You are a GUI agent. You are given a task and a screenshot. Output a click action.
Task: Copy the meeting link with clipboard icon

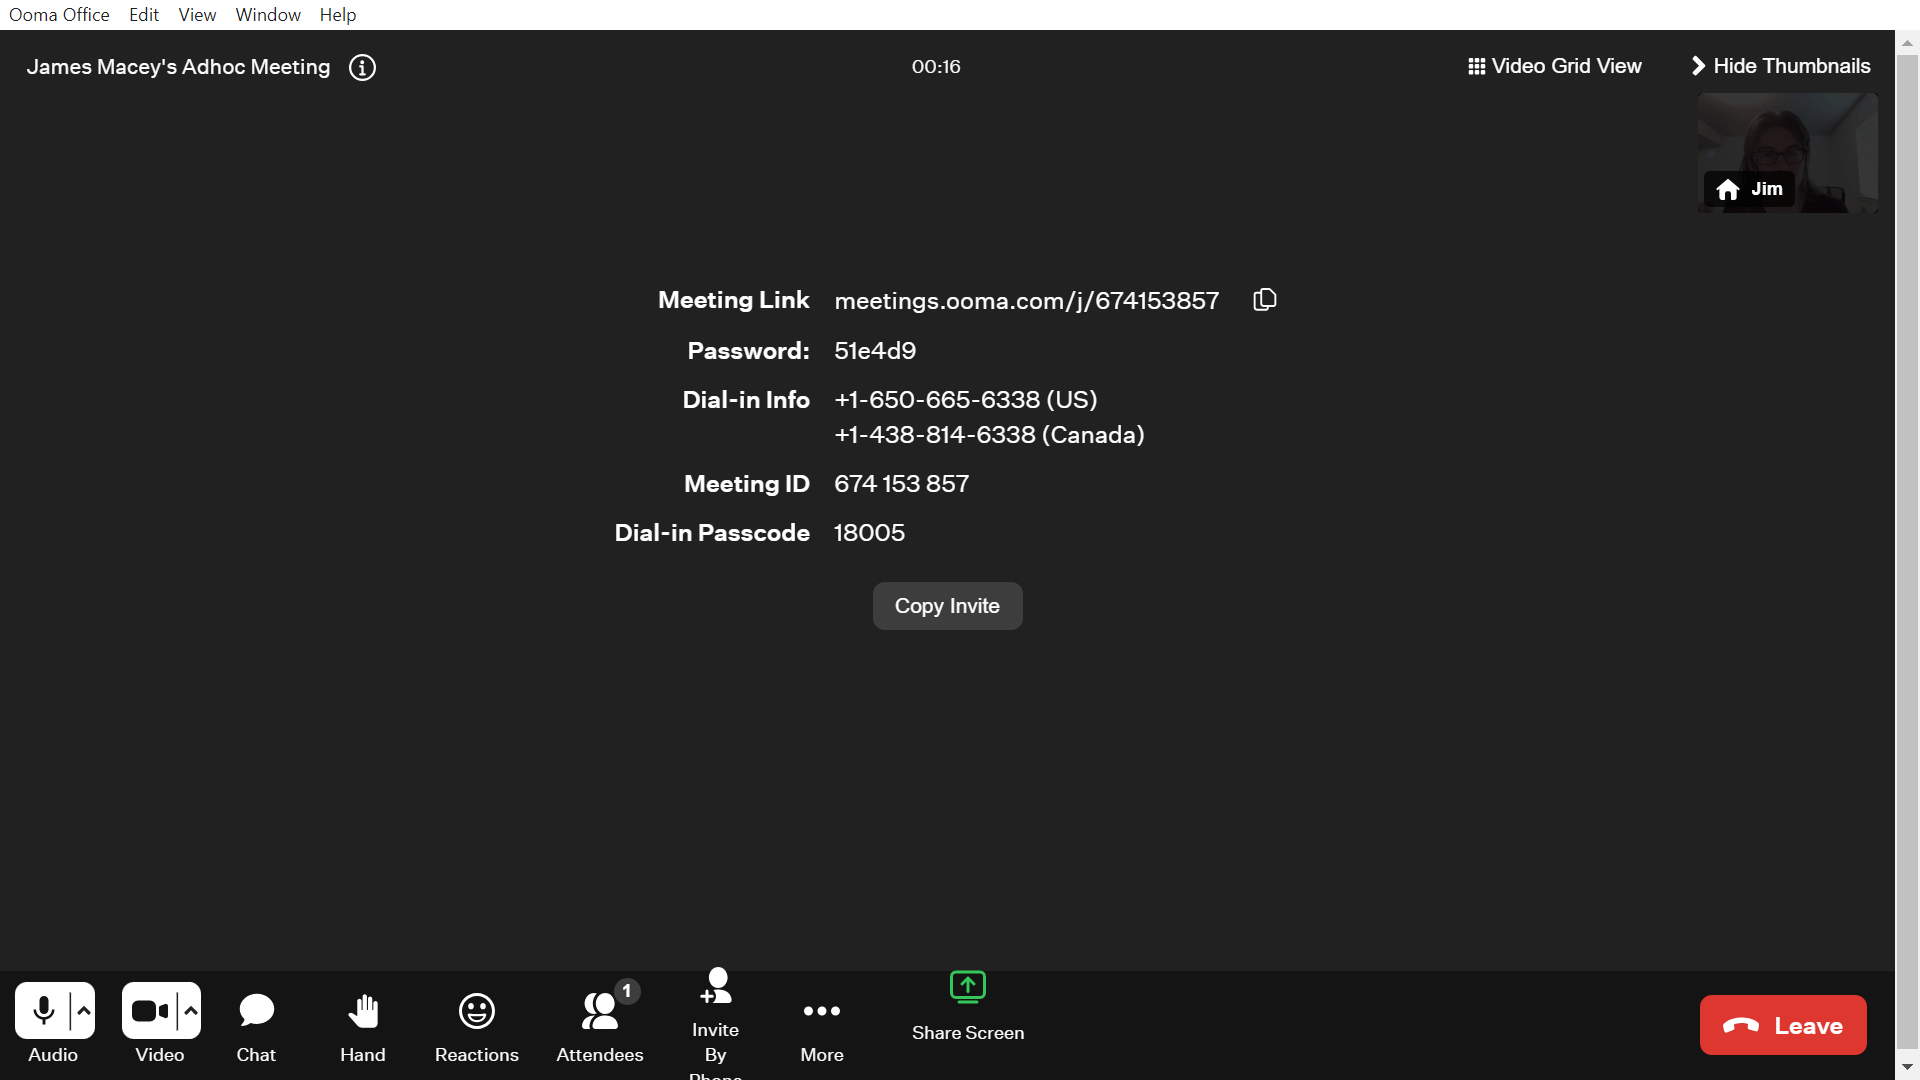pos(1265,300)
